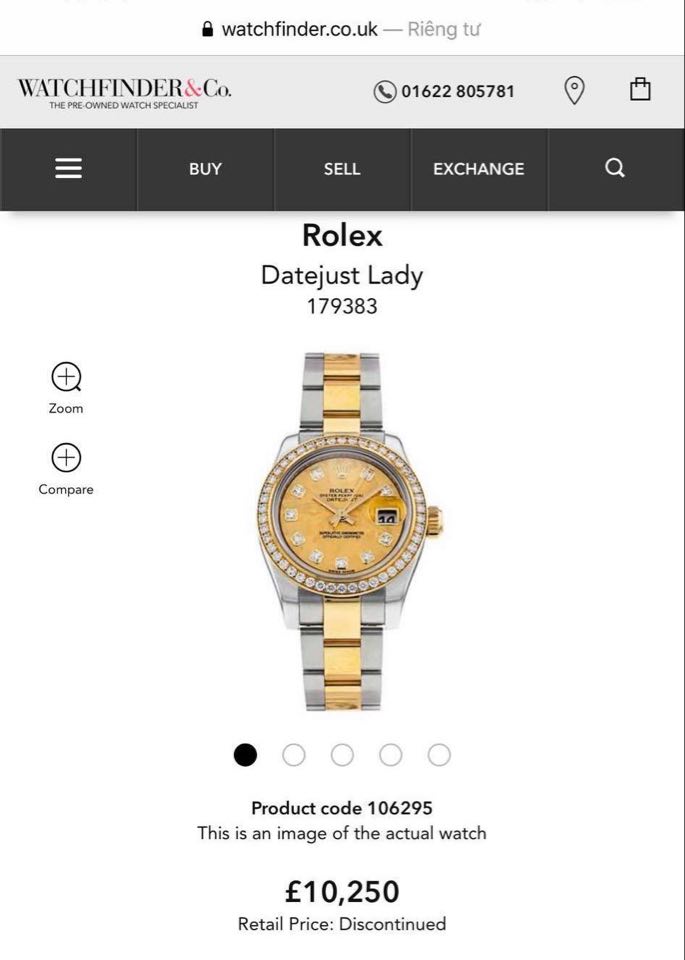Screen dimensions: 685x960
Task: Tap the padlock icon in address bar
Action: coord(208,29)
